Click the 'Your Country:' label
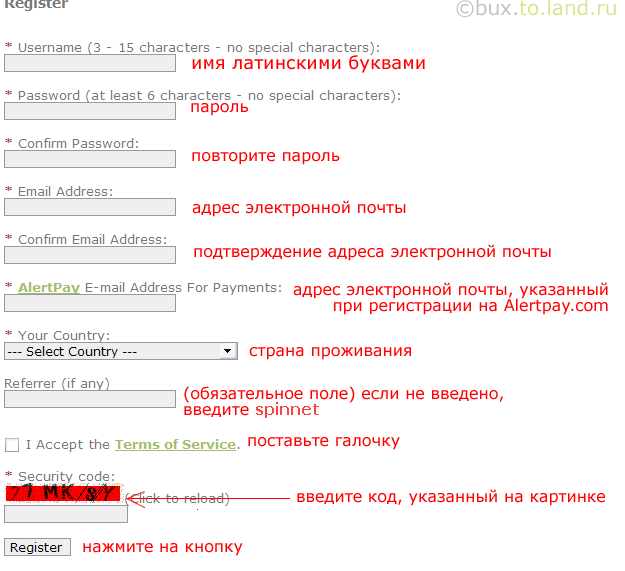This screenshot has height=571, width=625. [x=64, y=336]
